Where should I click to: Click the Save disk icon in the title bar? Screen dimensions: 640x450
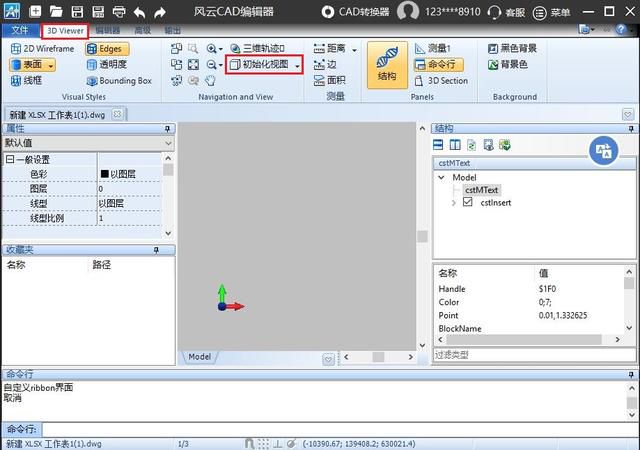pyautogui.click(x=77, y=11)
